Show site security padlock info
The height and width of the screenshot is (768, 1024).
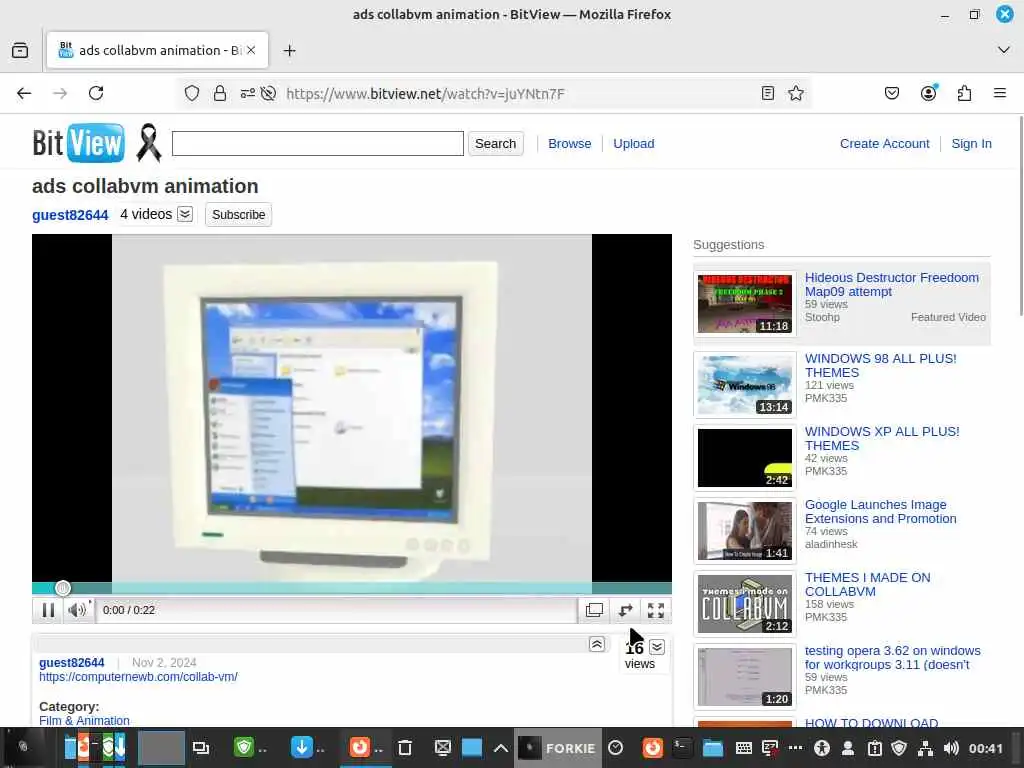click(x=220, y=93)
